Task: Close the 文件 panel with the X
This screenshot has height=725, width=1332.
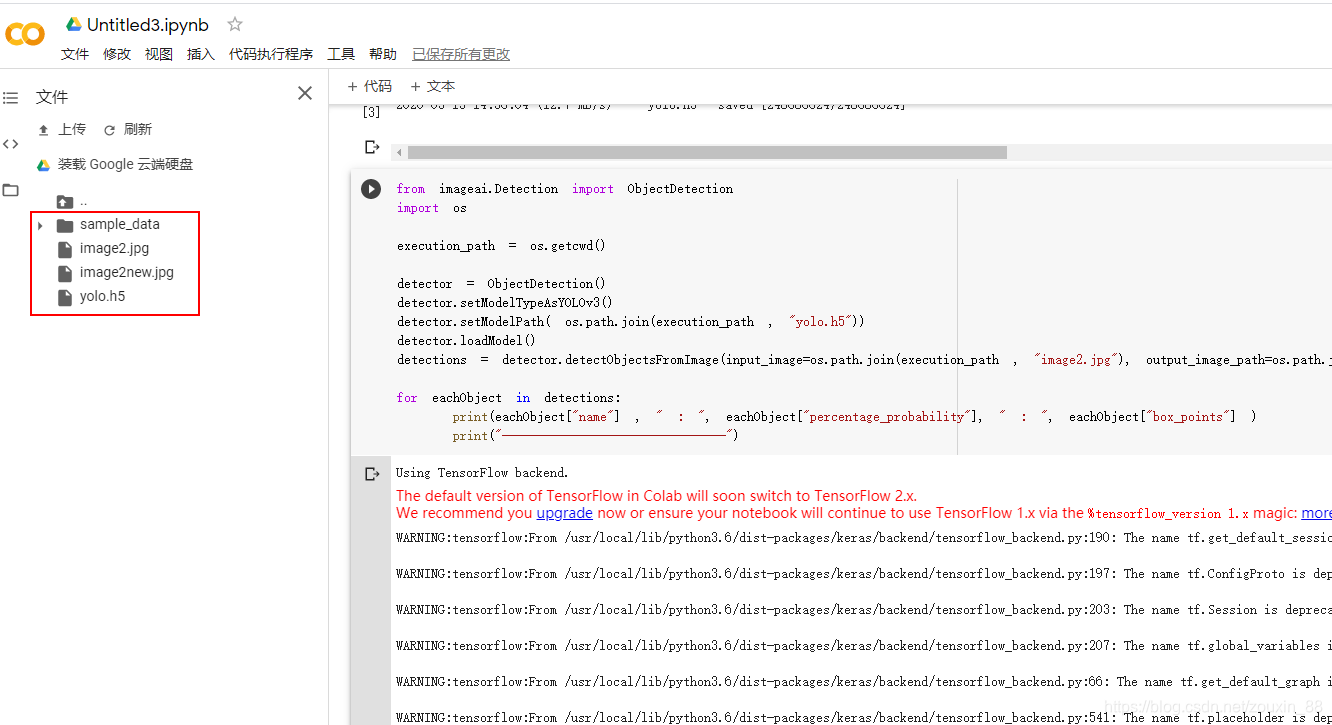Action: click(305, 92)
